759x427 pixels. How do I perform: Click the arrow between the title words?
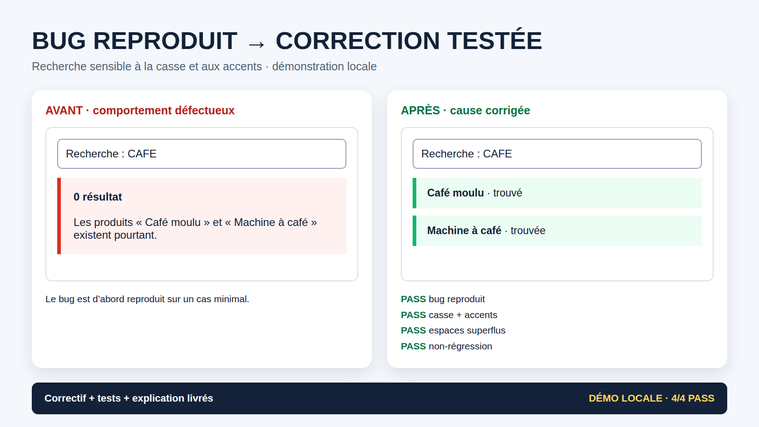256,44
